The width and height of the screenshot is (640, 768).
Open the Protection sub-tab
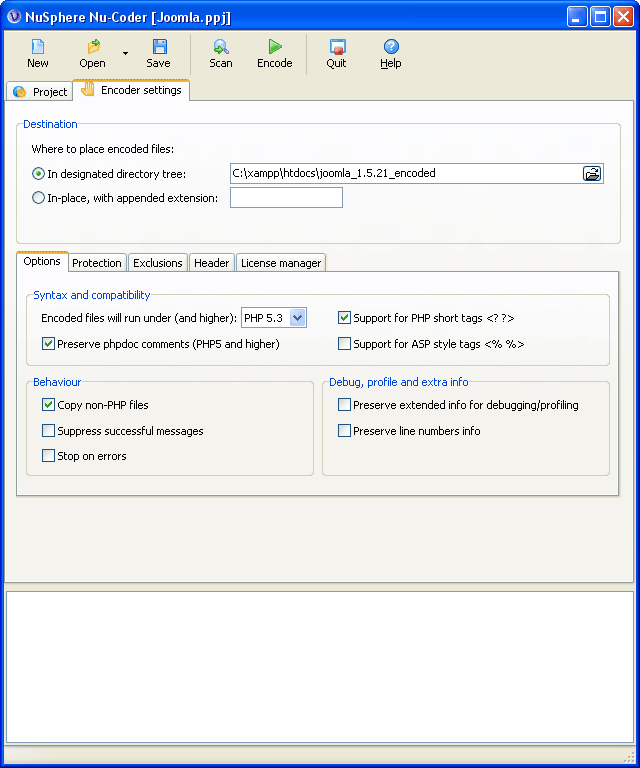(x=97, y=263)
